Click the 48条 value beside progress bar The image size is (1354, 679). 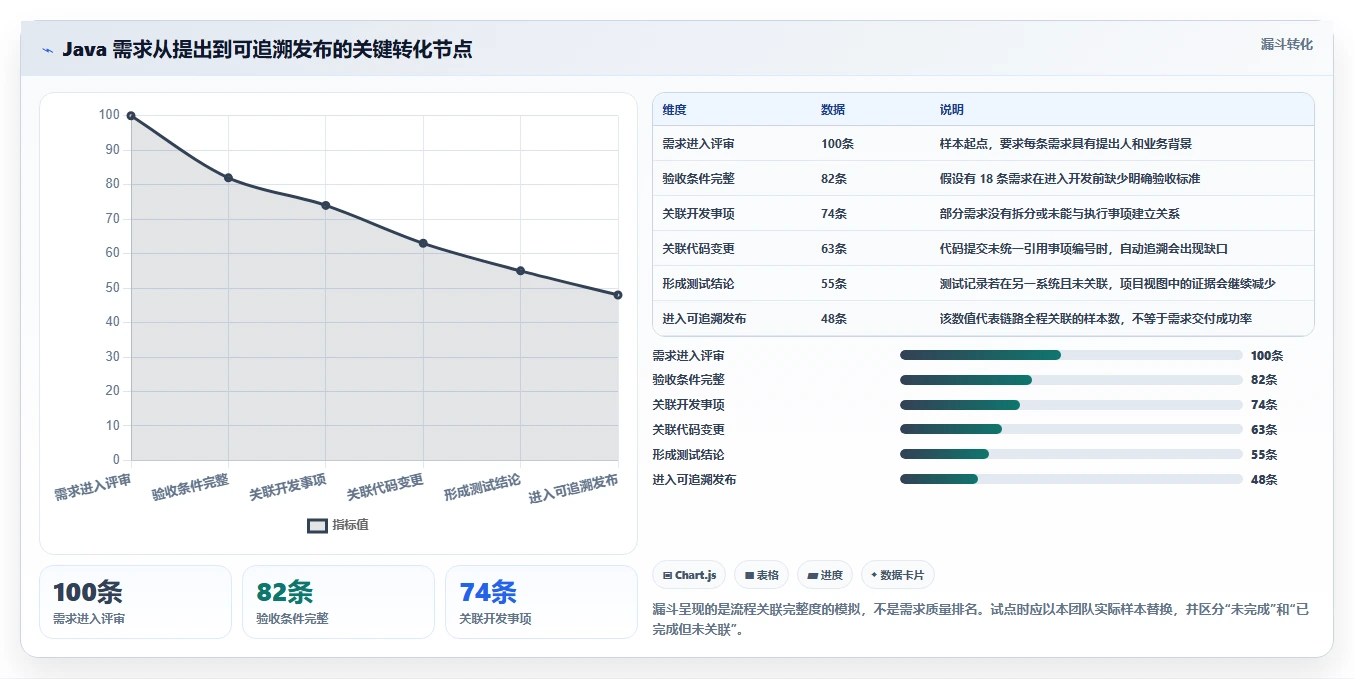(x=1264, y=479)
